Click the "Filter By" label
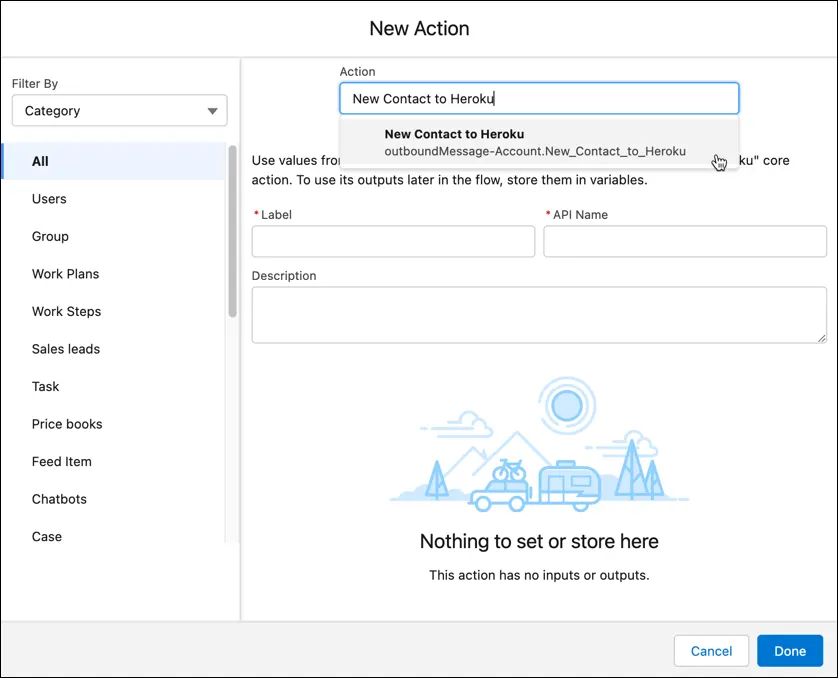 pos(35,83)
